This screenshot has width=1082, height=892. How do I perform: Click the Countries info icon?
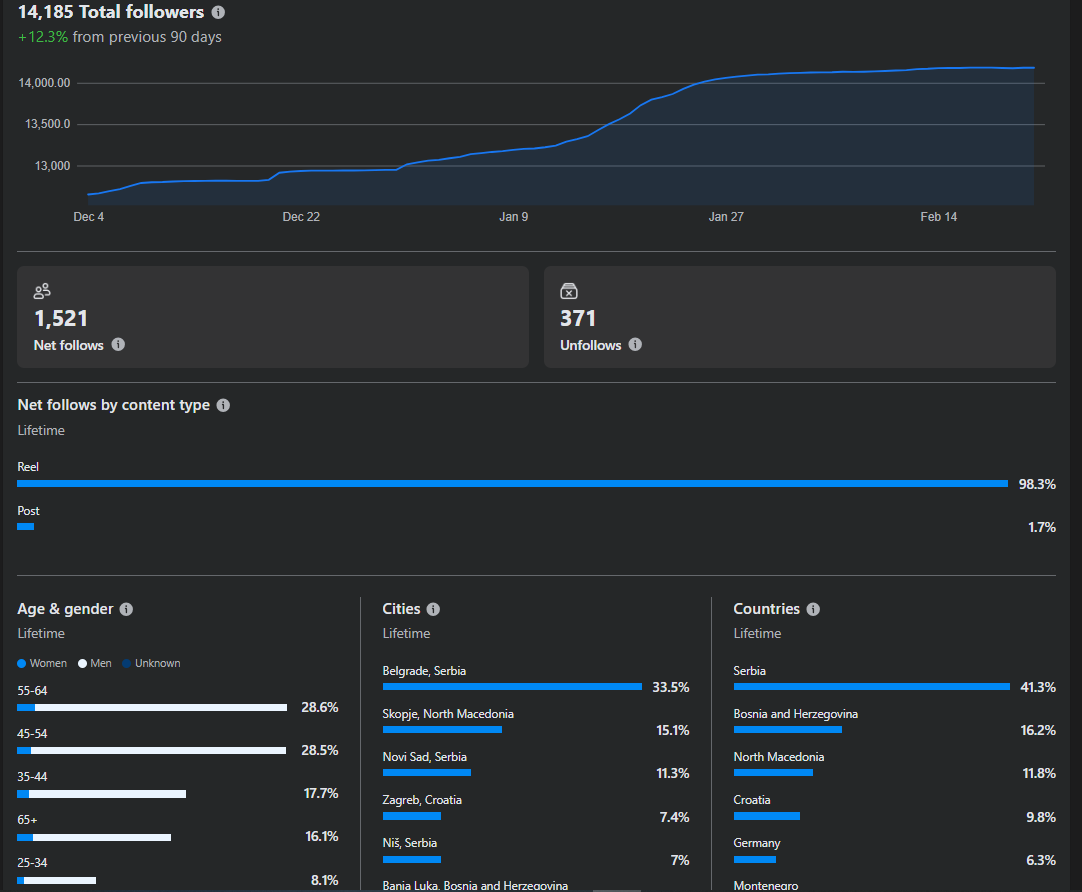pos(813,609)
